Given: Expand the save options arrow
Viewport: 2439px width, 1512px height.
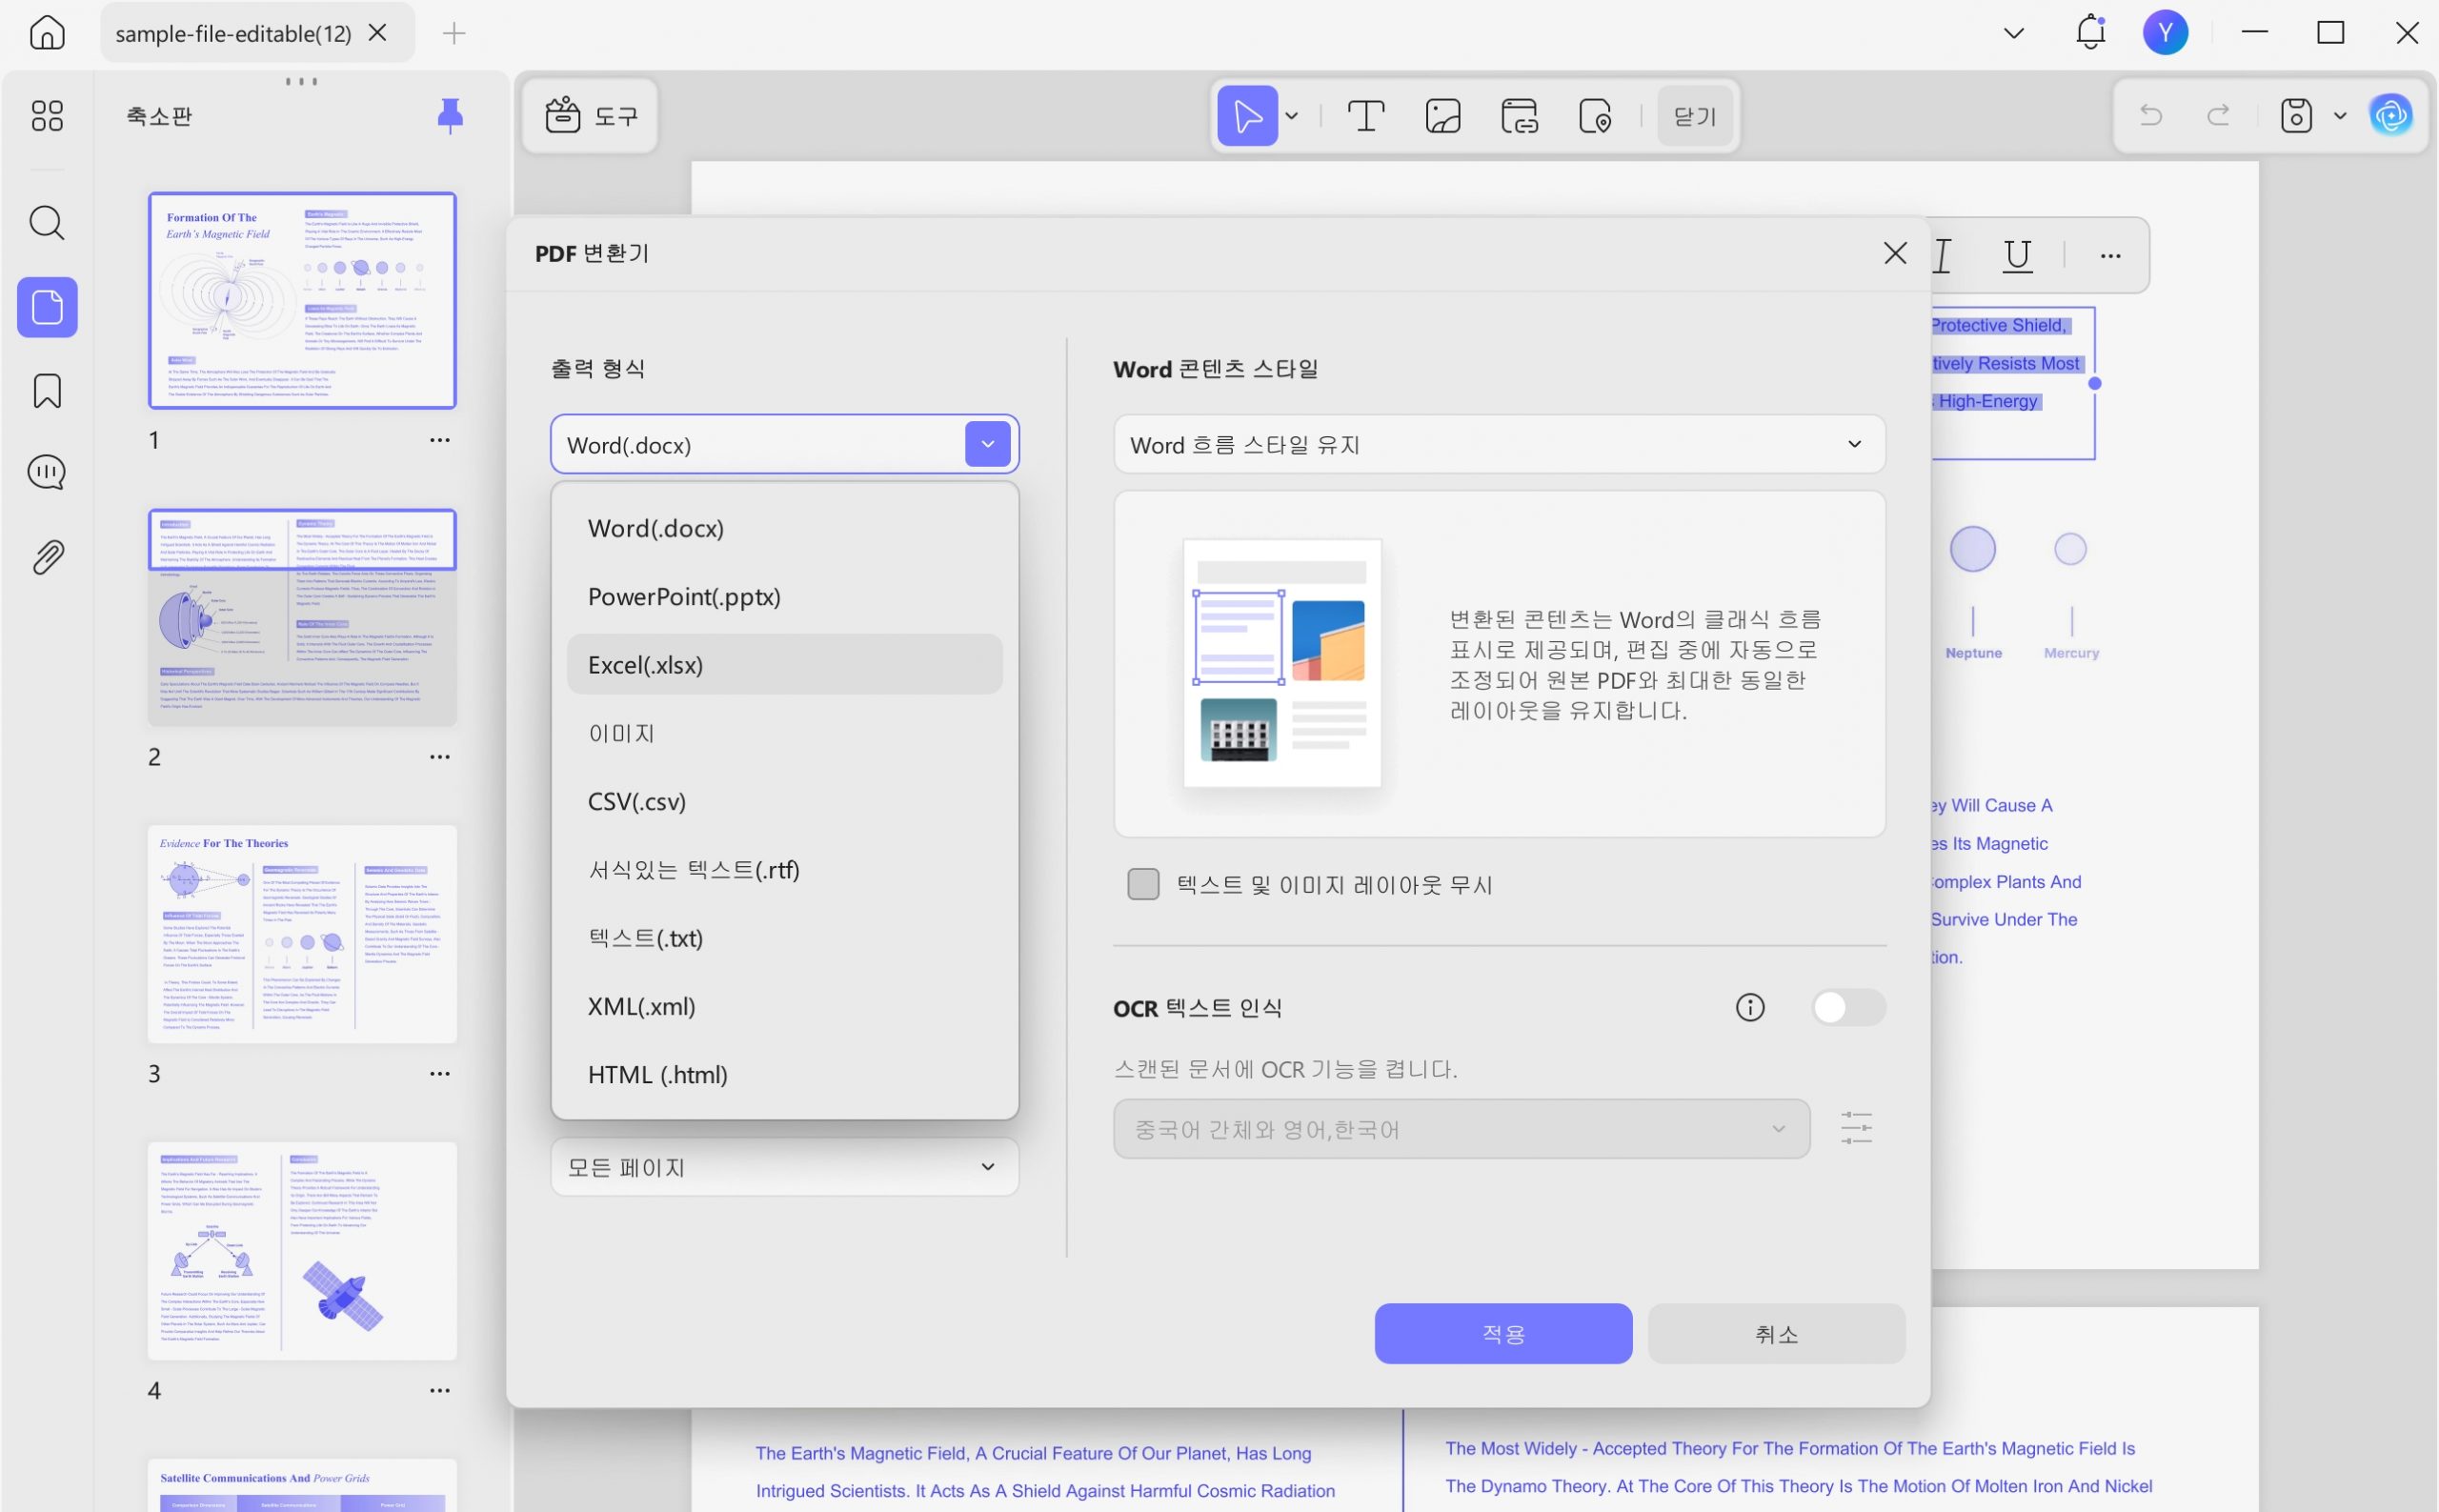Looking at the screenshot, I should 2340,116.
